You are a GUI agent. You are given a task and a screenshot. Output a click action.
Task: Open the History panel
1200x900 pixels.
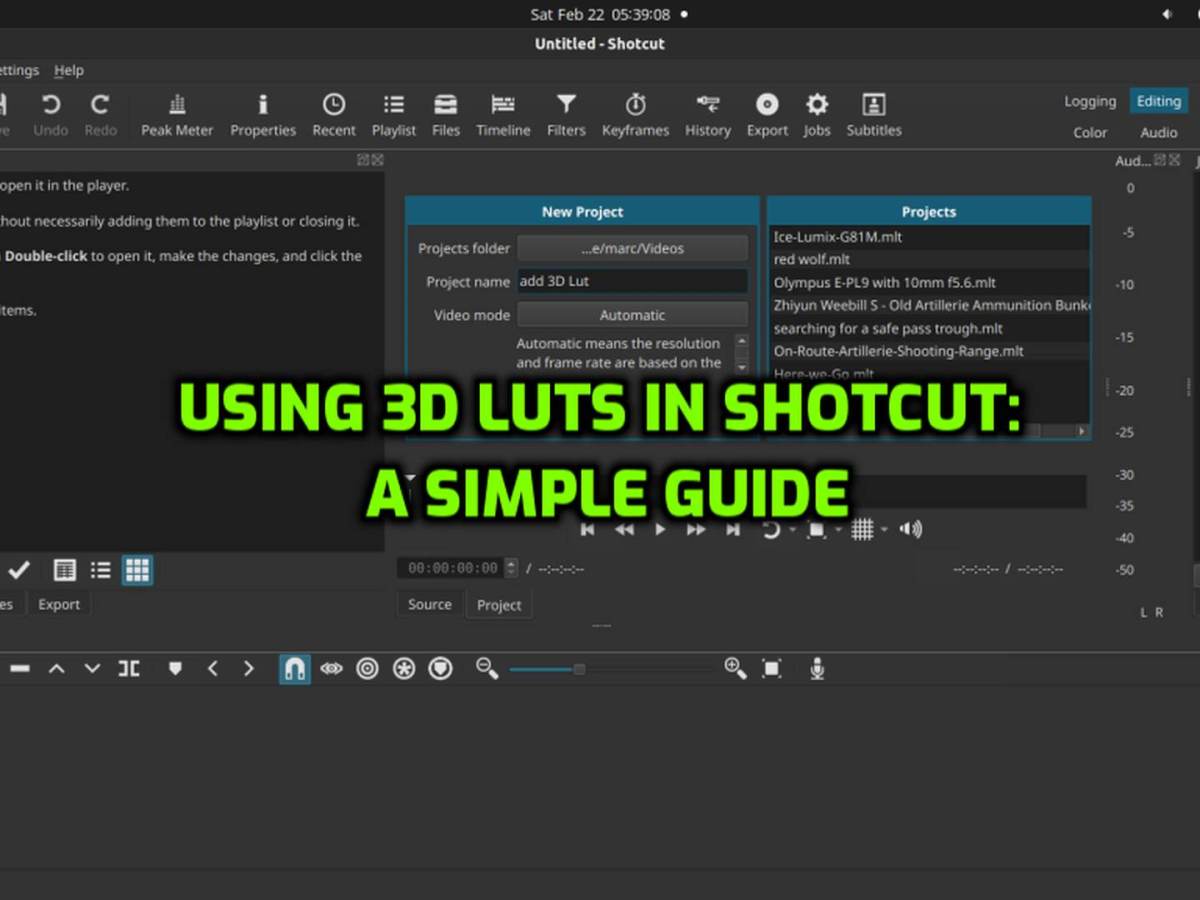pos(708,114)
